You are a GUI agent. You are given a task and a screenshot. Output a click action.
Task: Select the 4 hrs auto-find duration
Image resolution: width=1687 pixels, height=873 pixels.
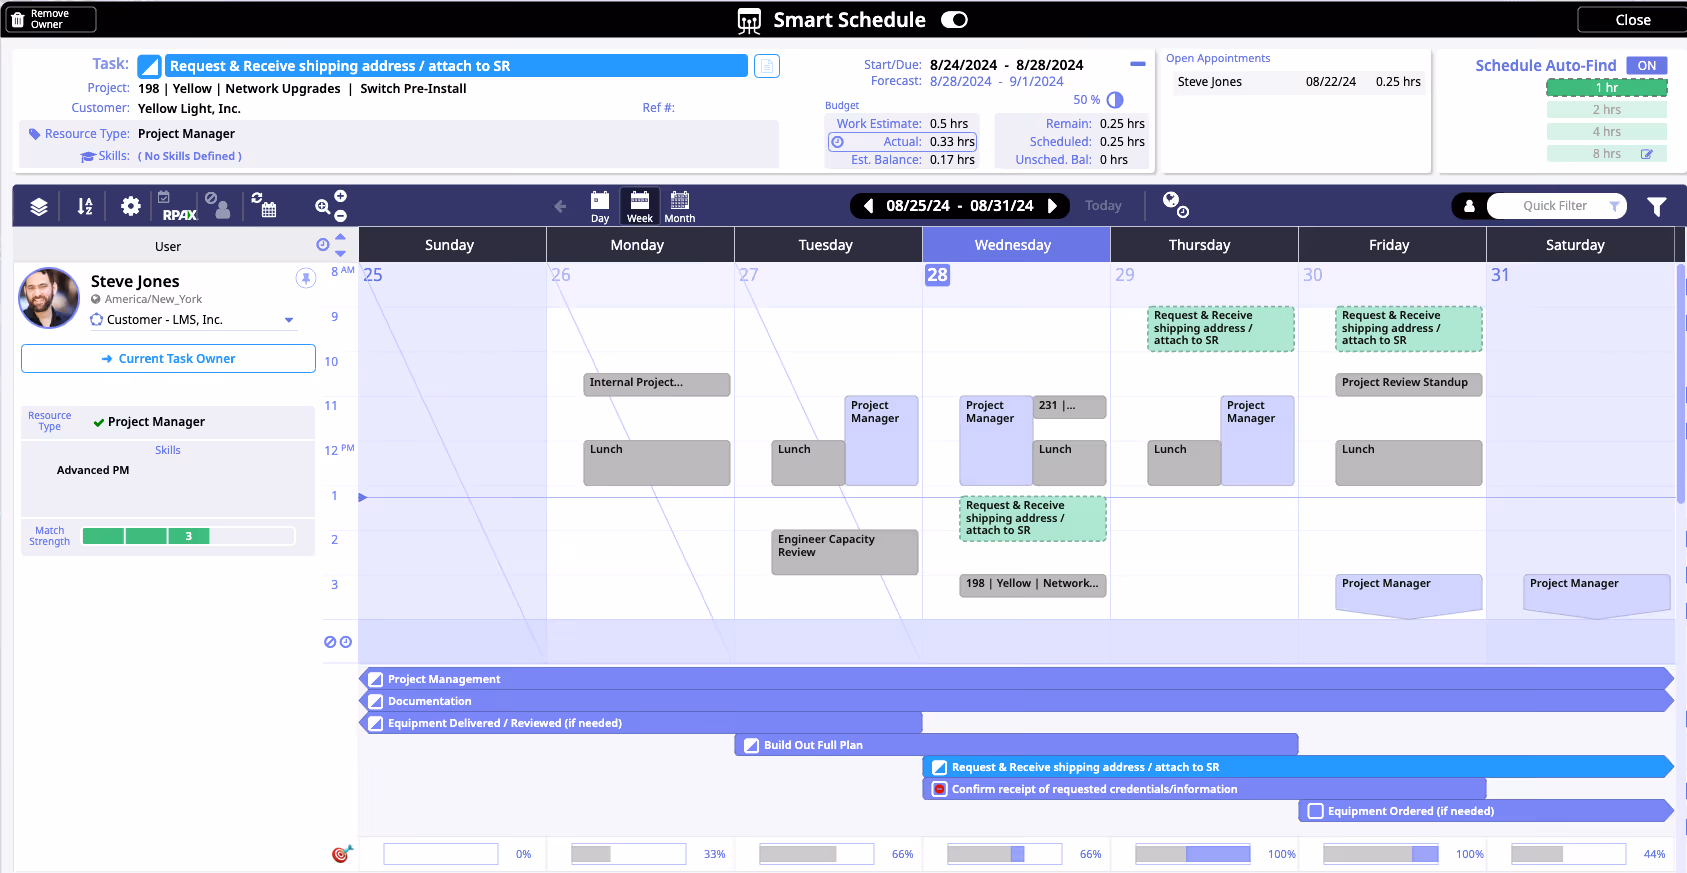(x=1607, y=132)
